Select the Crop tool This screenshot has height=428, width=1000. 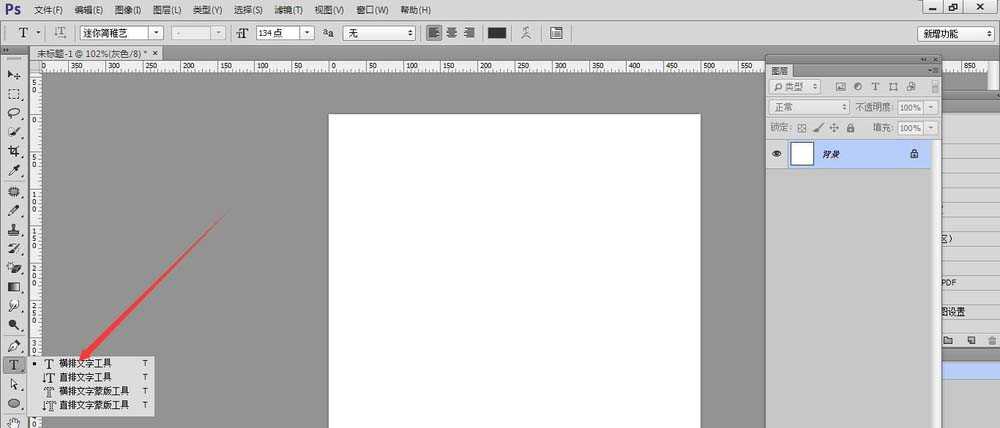[x=14, y=151]
